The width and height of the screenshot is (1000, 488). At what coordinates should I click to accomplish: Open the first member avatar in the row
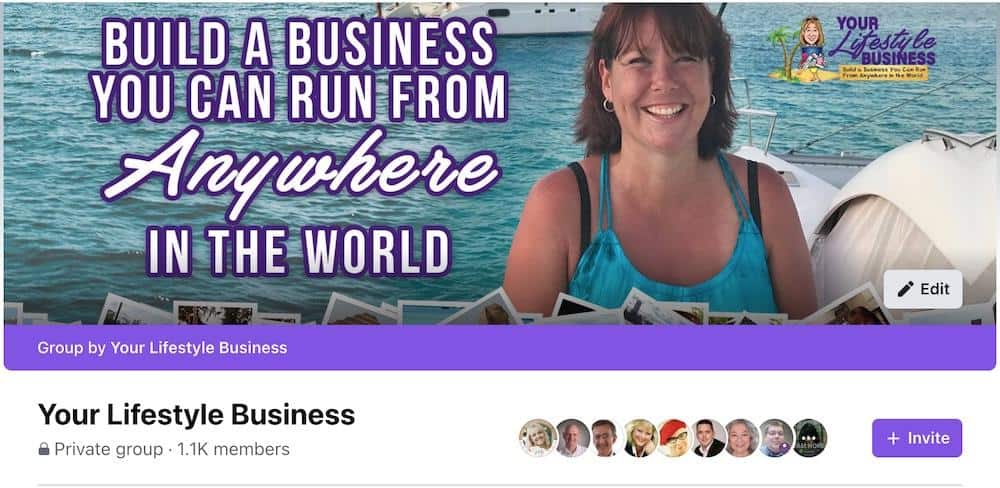click(x=538, y=438)
